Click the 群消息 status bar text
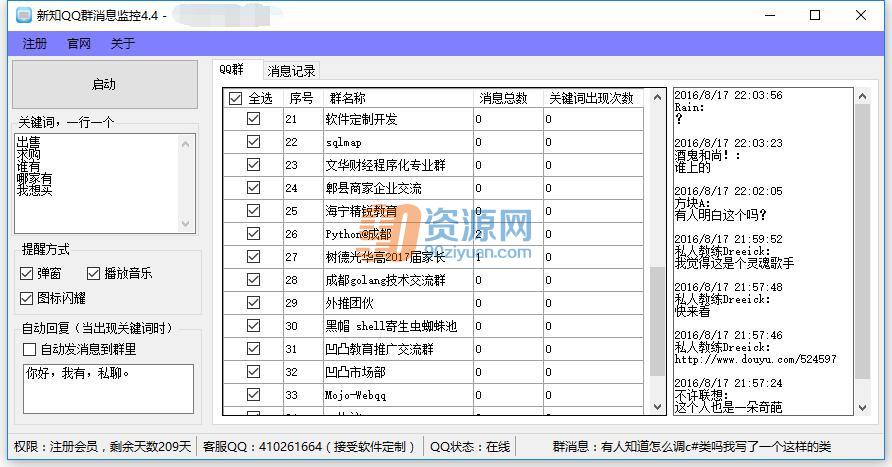 click(x=692, y=447)
